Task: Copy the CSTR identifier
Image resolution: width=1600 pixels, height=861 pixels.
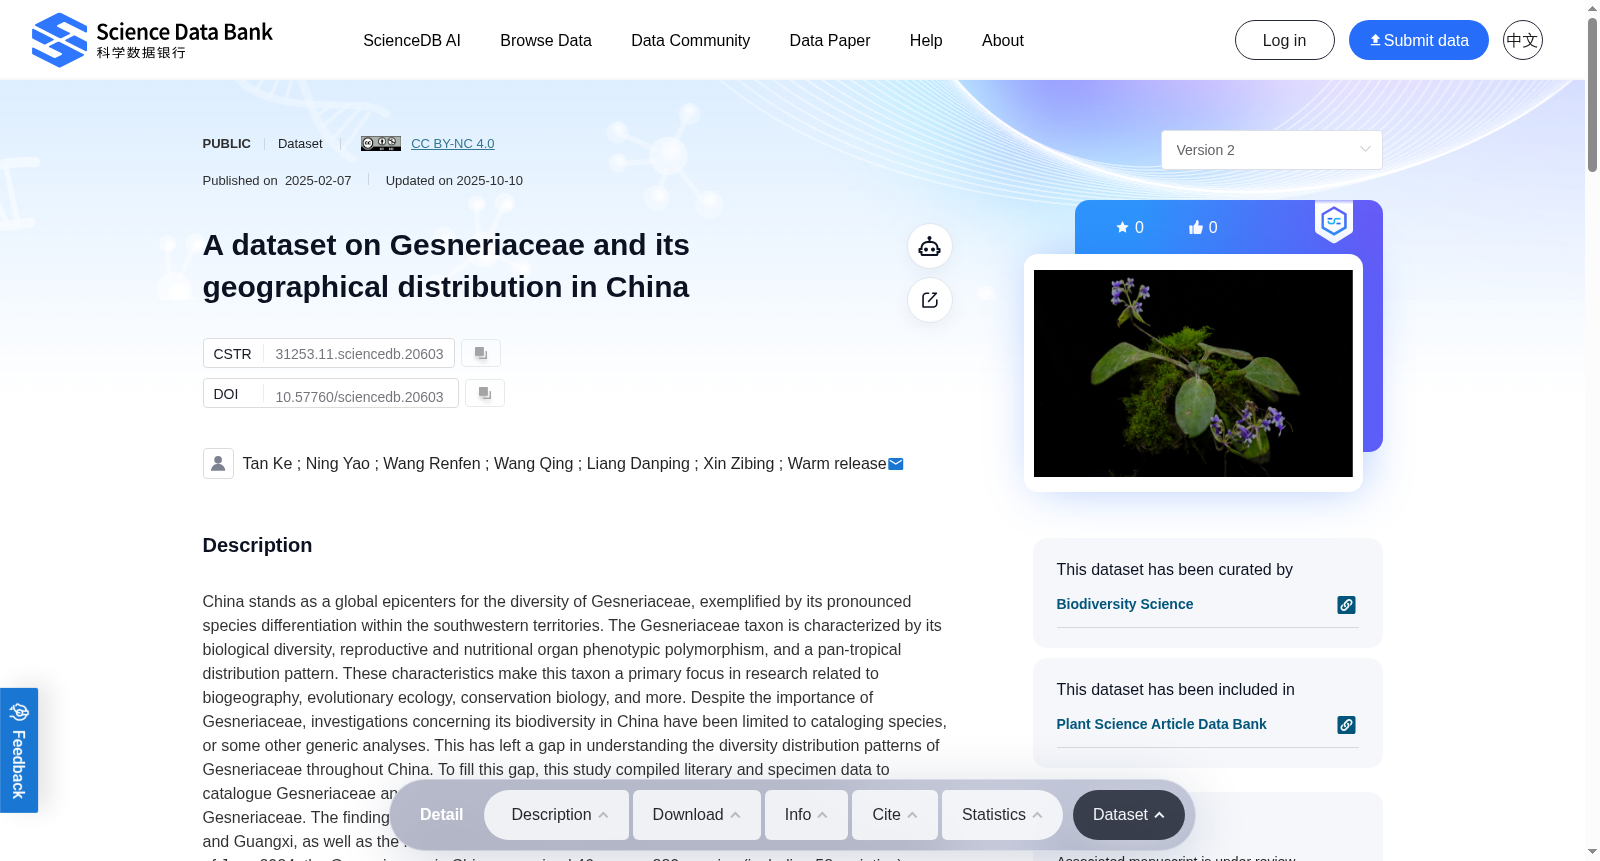Action: [x=481, y=353]
